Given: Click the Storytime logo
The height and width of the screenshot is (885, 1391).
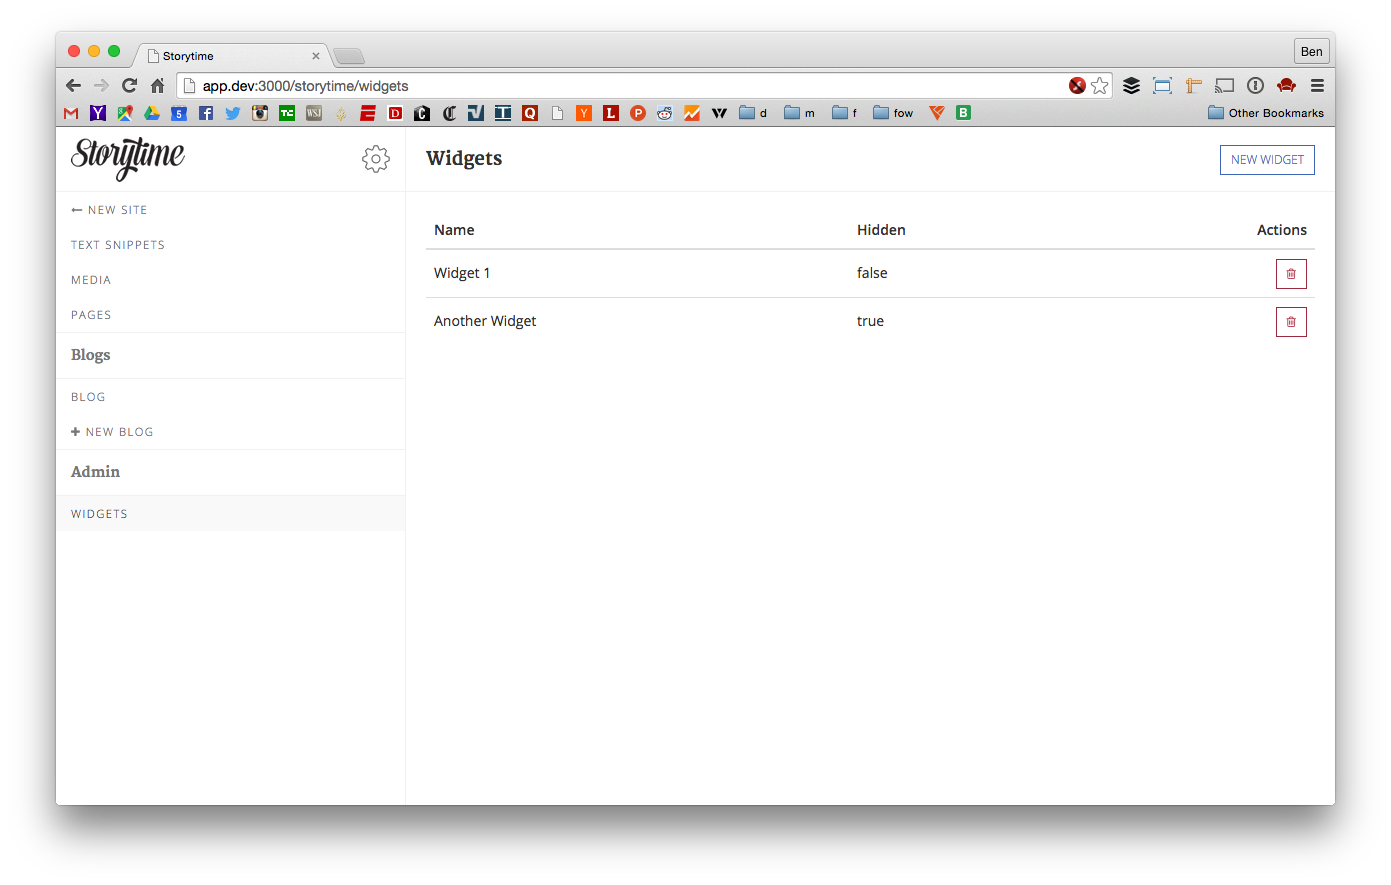Looking at the screenshot, I should click(x=128, y=158).
